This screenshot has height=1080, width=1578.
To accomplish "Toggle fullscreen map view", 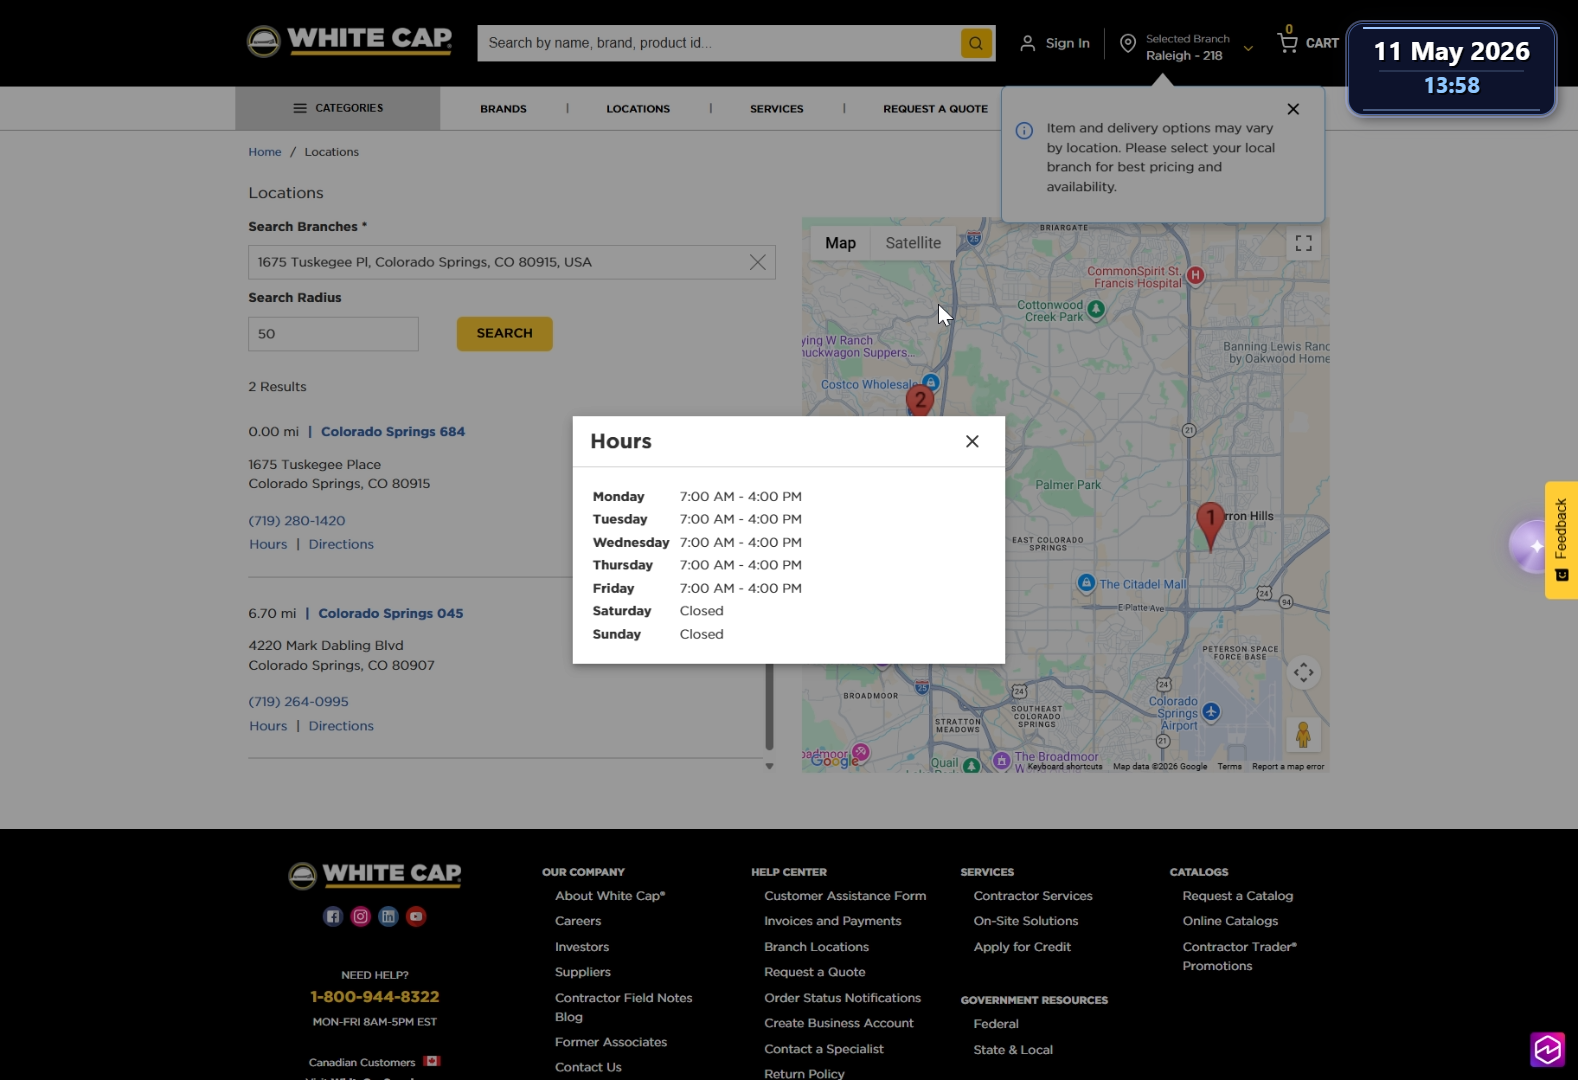I will [1304, 243].
